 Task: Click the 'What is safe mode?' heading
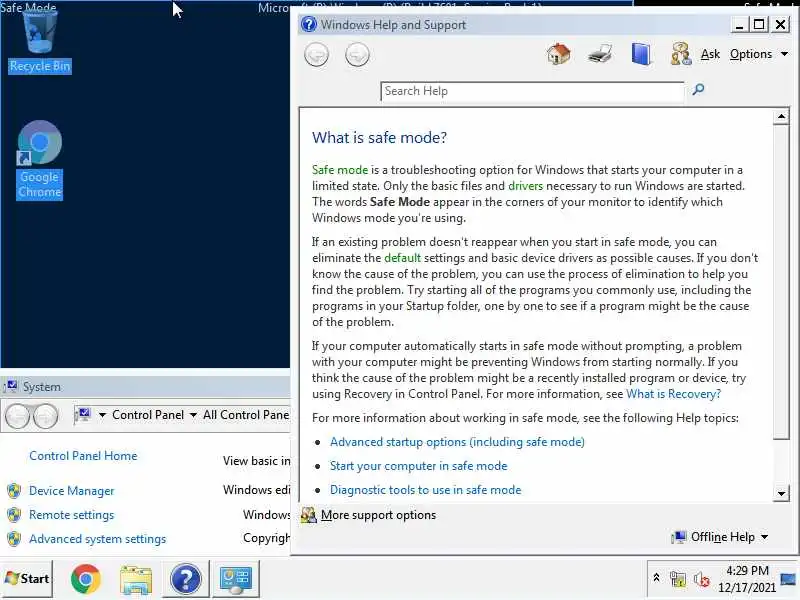[x=379, y=138]
